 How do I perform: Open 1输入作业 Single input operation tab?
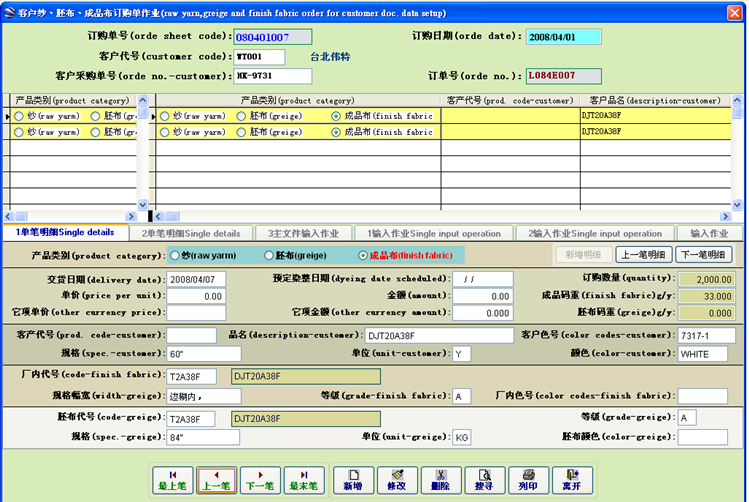point(434,234)
